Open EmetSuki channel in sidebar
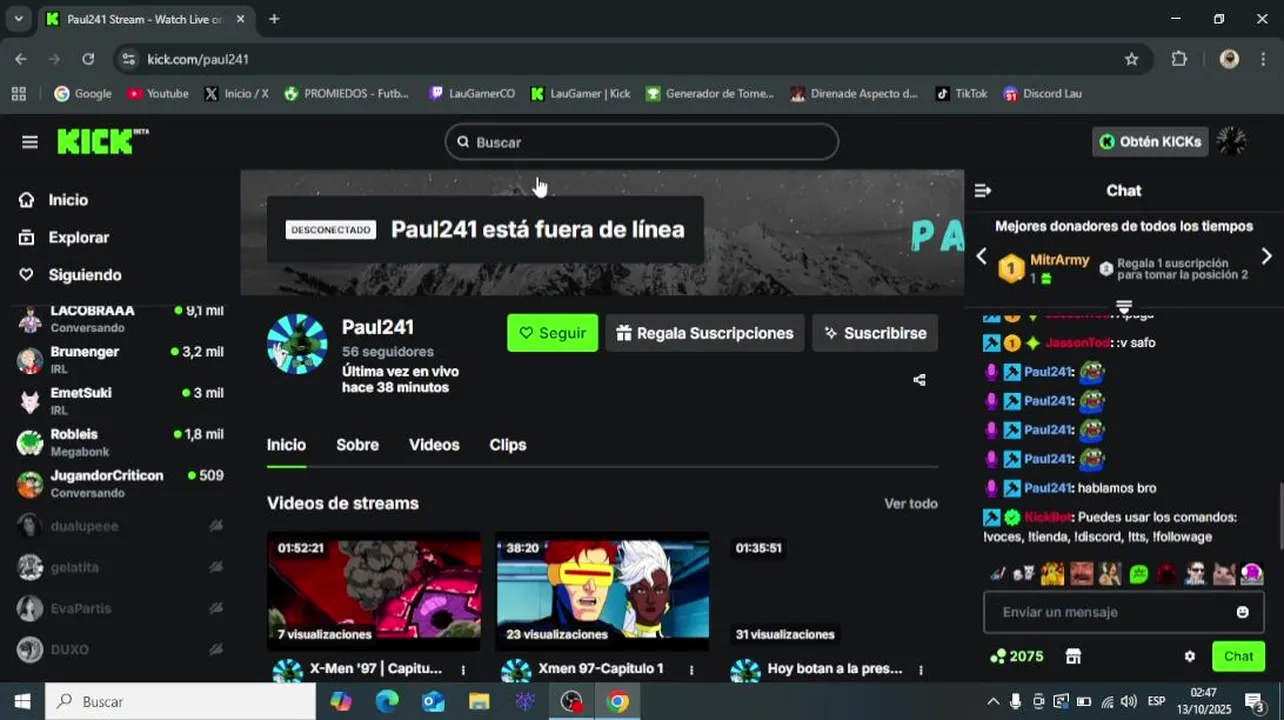Image resolution: width=1284 pixels, height=720 pixels. (120, 400)
